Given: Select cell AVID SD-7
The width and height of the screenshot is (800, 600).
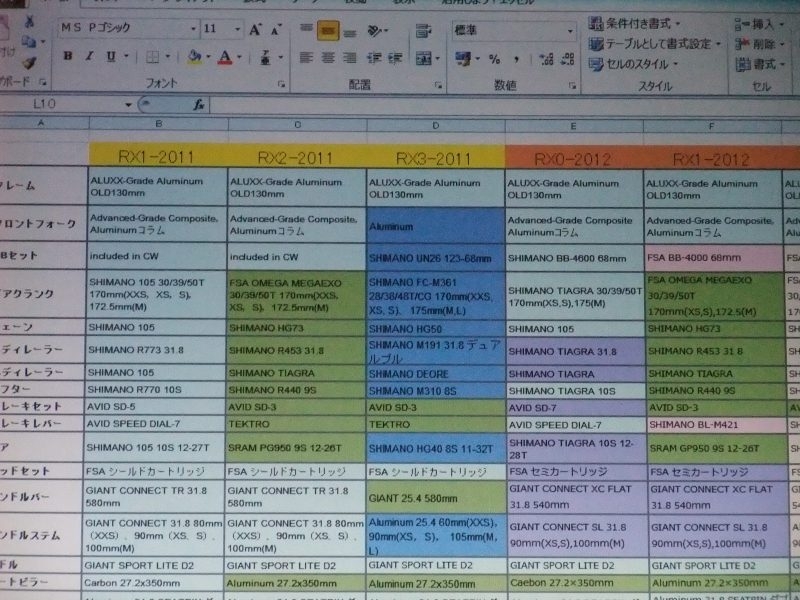Looking at the screenshot, I should [576, 408].
